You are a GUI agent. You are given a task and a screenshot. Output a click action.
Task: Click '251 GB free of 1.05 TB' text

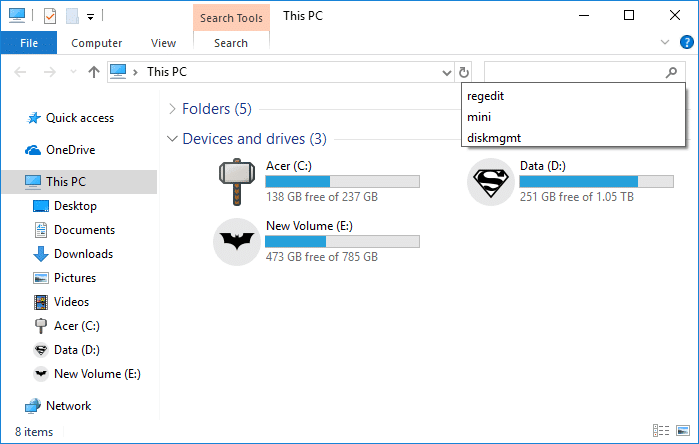[577, 197]
